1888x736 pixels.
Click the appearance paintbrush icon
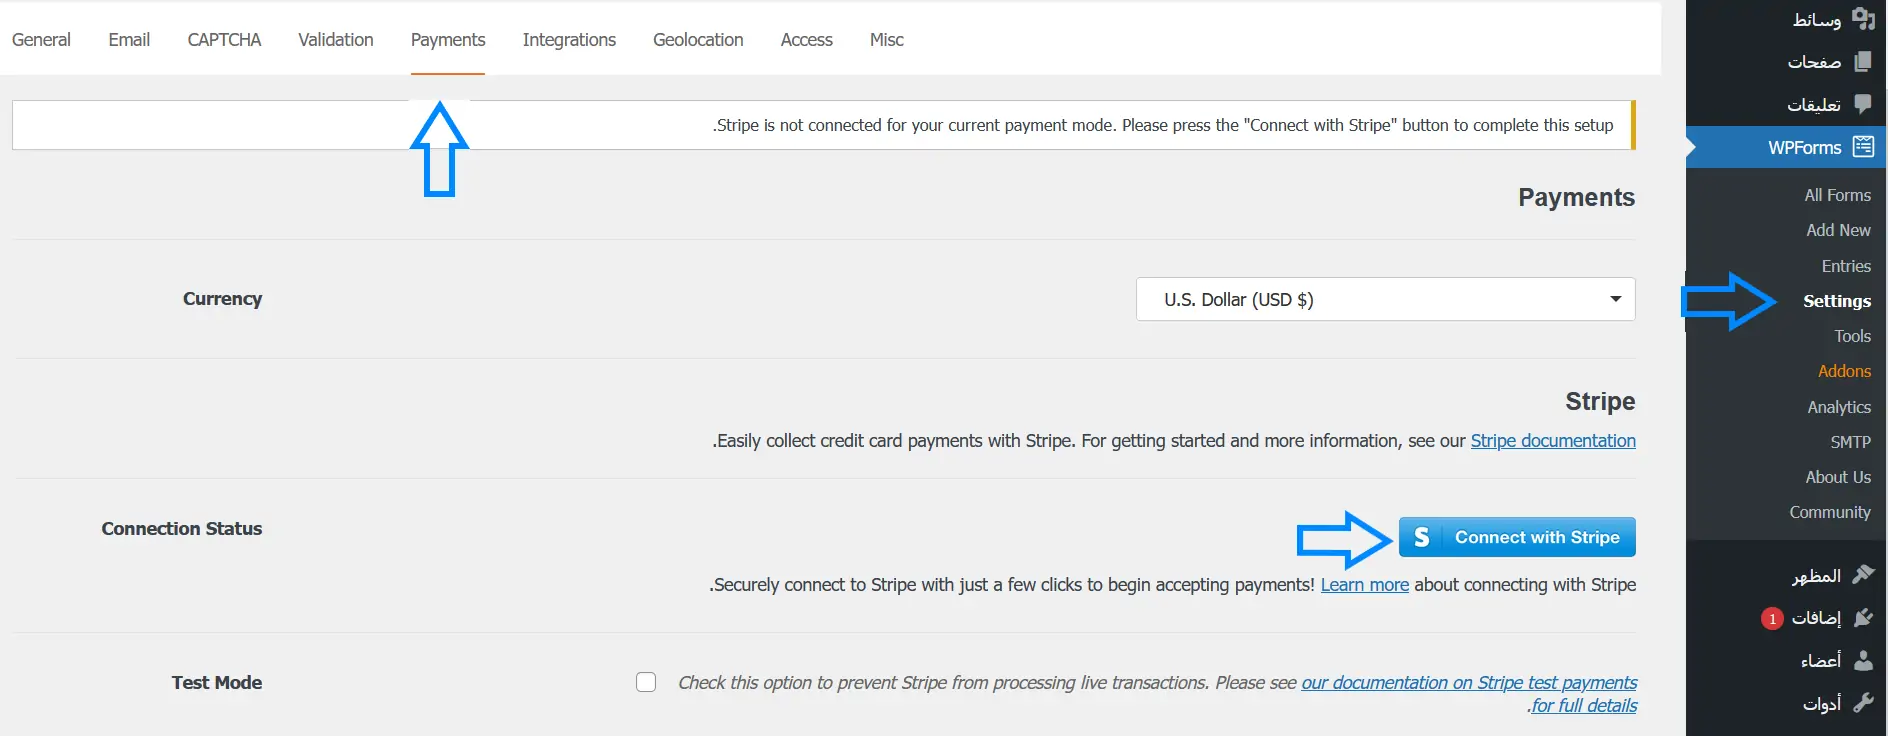point(1863,575)
